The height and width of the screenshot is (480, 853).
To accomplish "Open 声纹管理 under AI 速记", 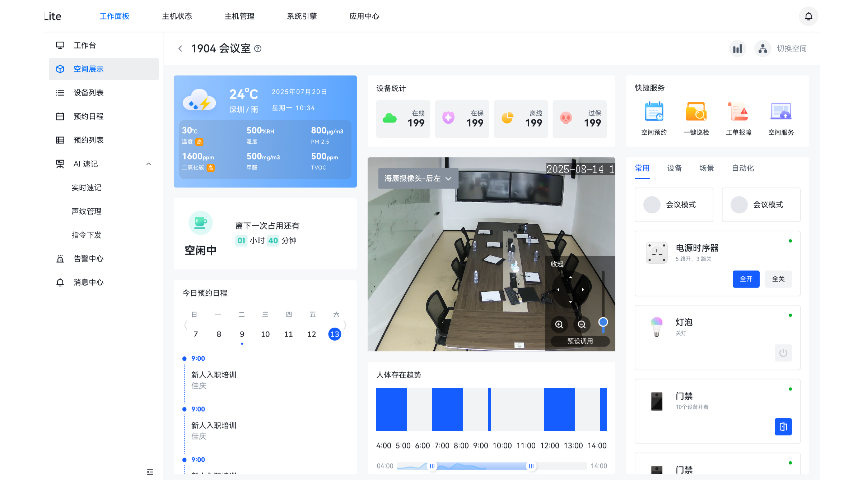I will [86, 211].
